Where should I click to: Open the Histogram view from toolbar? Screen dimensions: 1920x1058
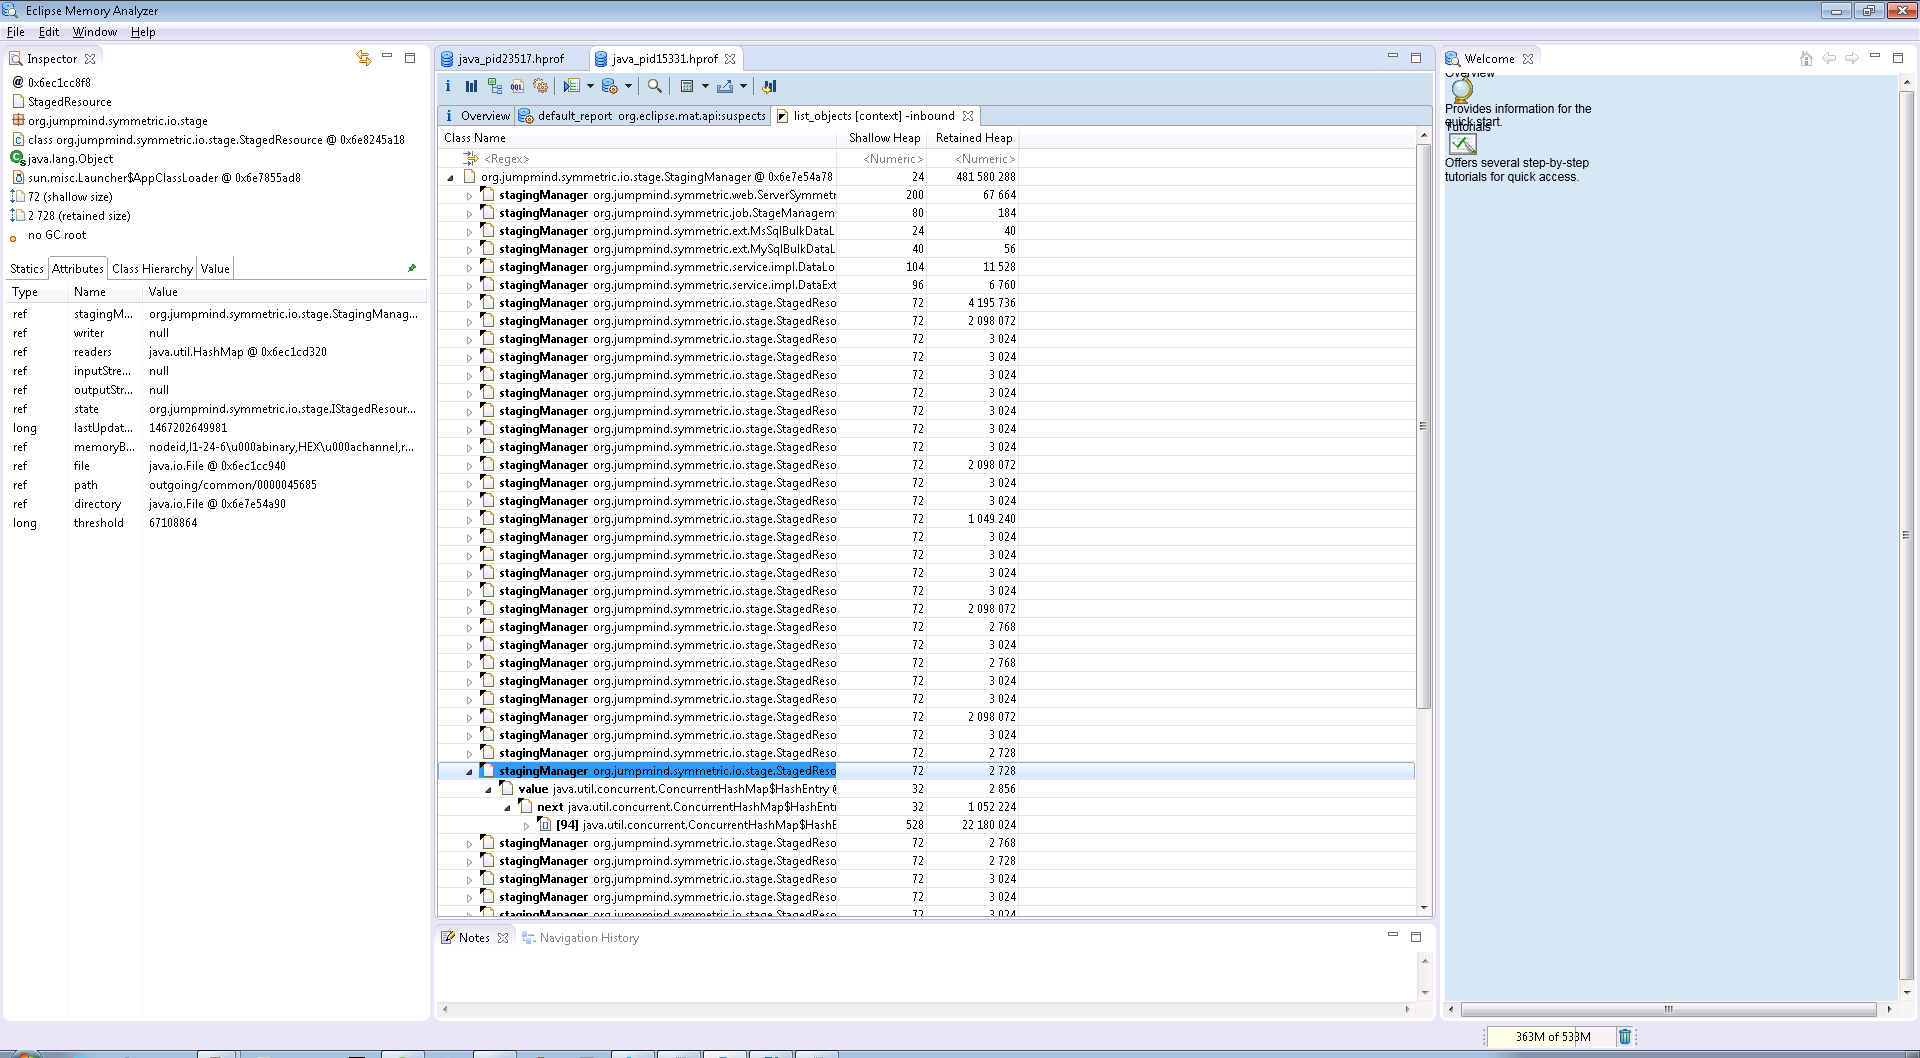point(471,86)
